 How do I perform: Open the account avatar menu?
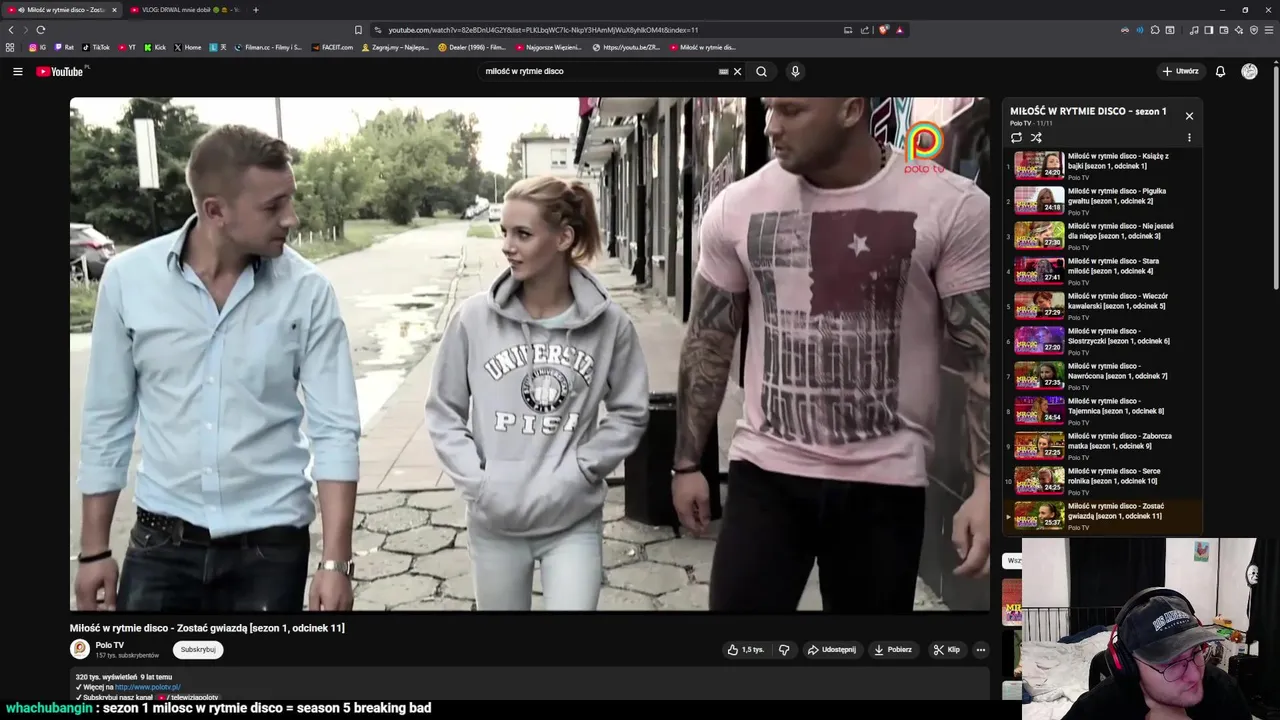1249,71
